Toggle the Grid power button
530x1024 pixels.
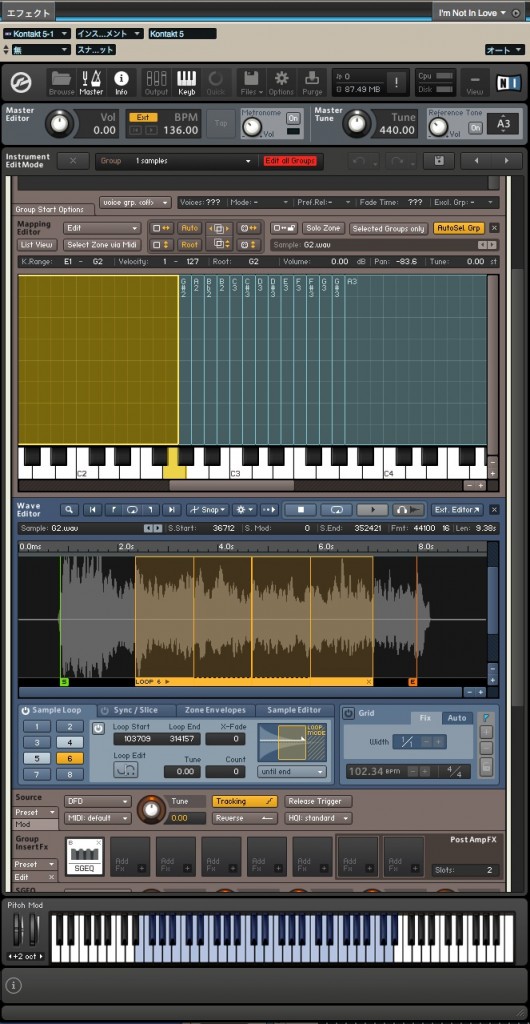pyautogui.click(x=349, y=713)
